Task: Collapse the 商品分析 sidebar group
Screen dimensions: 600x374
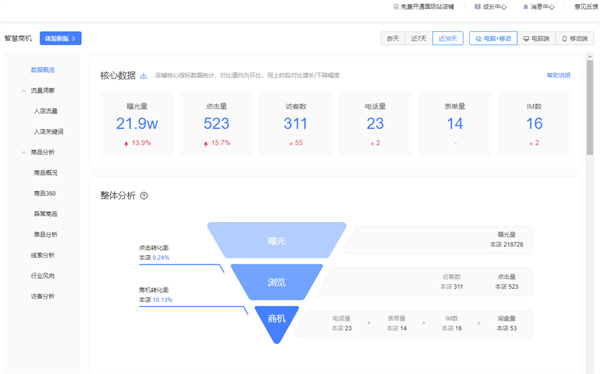Action: [x=23, y=152]
